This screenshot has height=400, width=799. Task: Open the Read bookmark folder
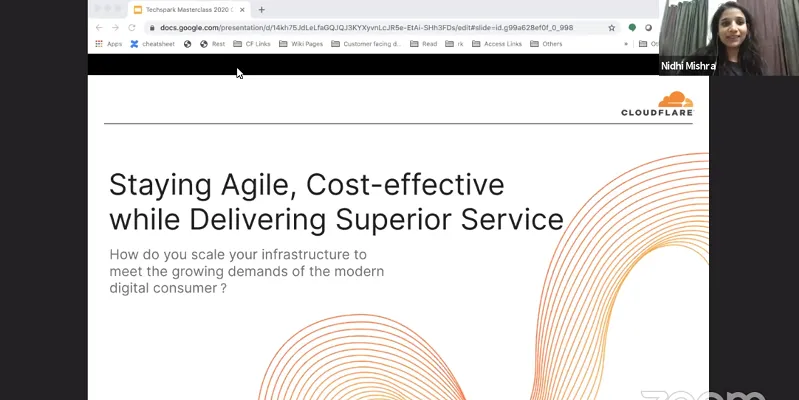click(423, 44)
